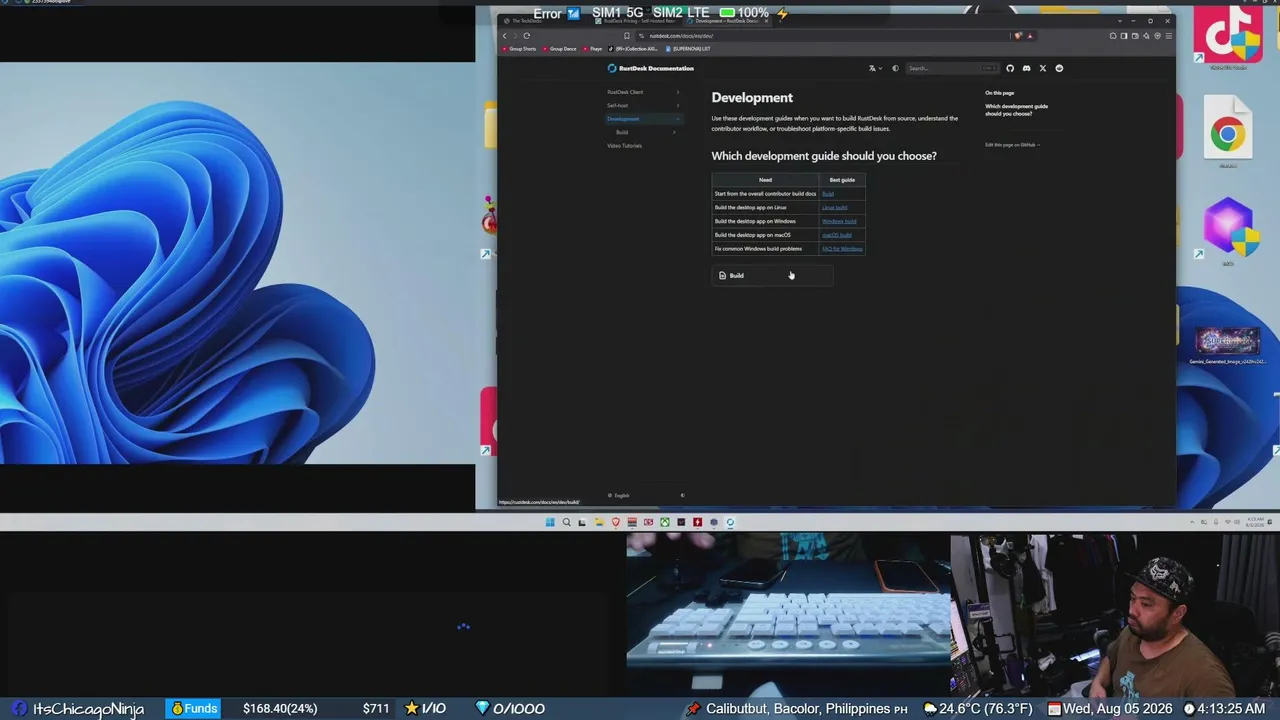
Task: Jump to 'Which development guide should you choose?' in On this page
Action: pyautogui.click(x=1016, y=108)
